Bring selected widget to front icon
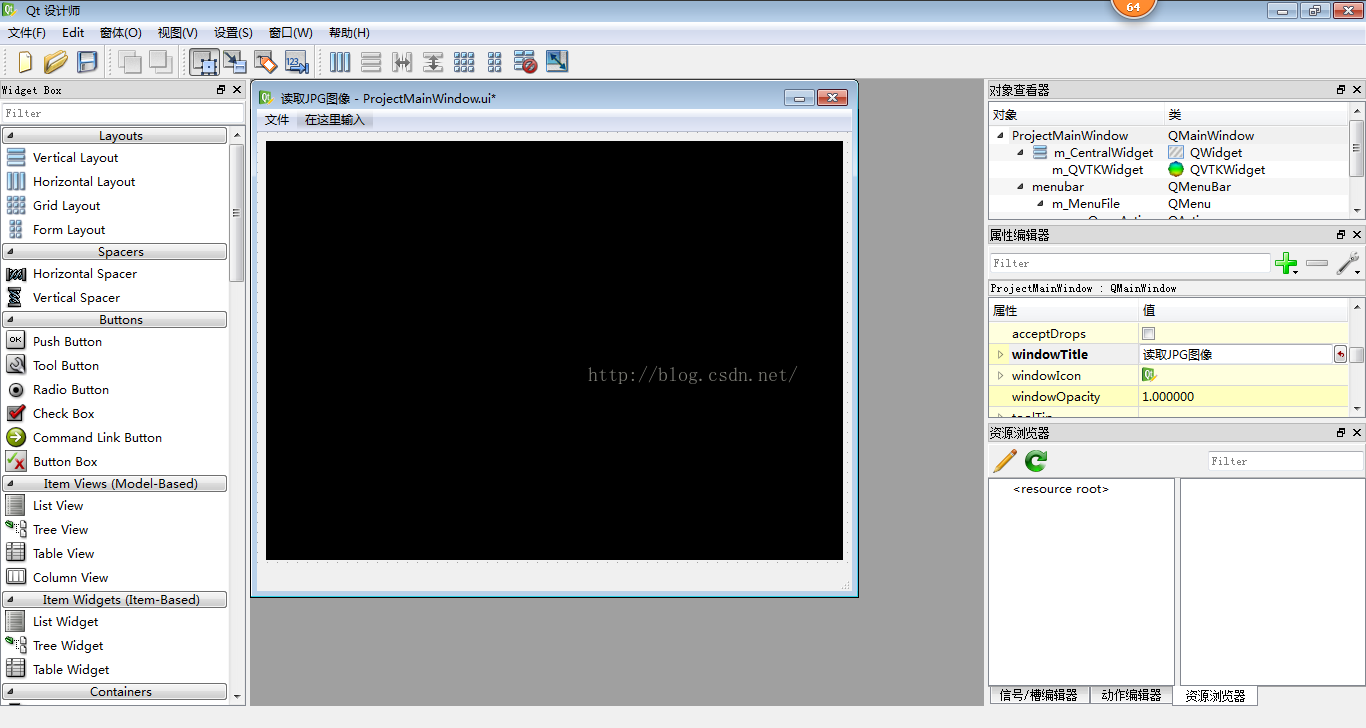 pos(160,62)
